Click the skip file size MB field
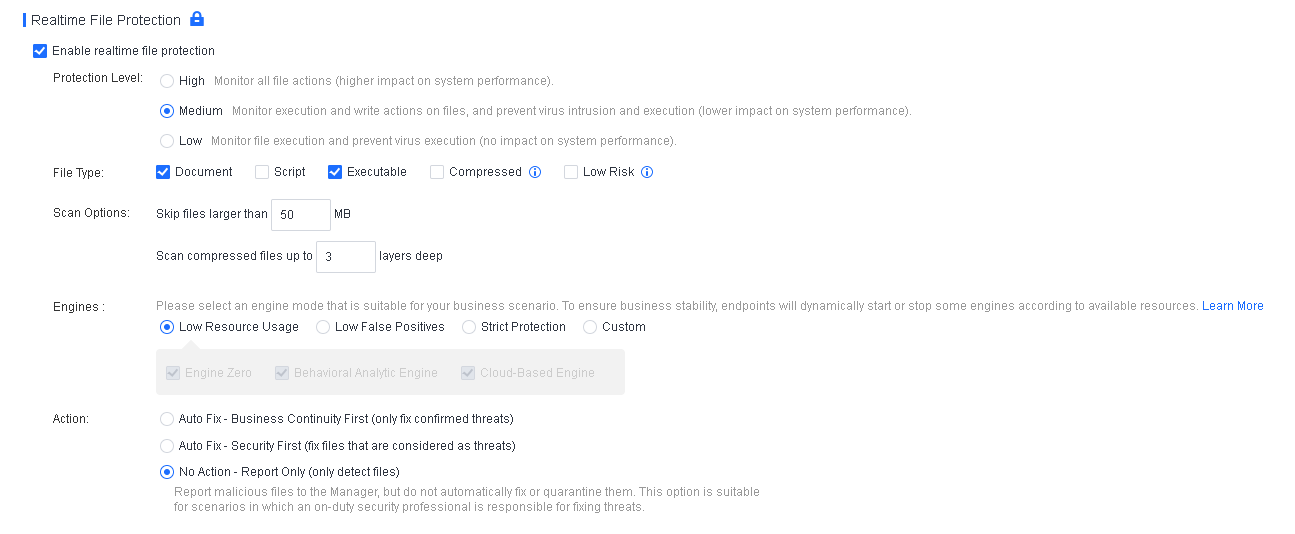This screenshot has height=534, width=1295. [x=300, y=215]
